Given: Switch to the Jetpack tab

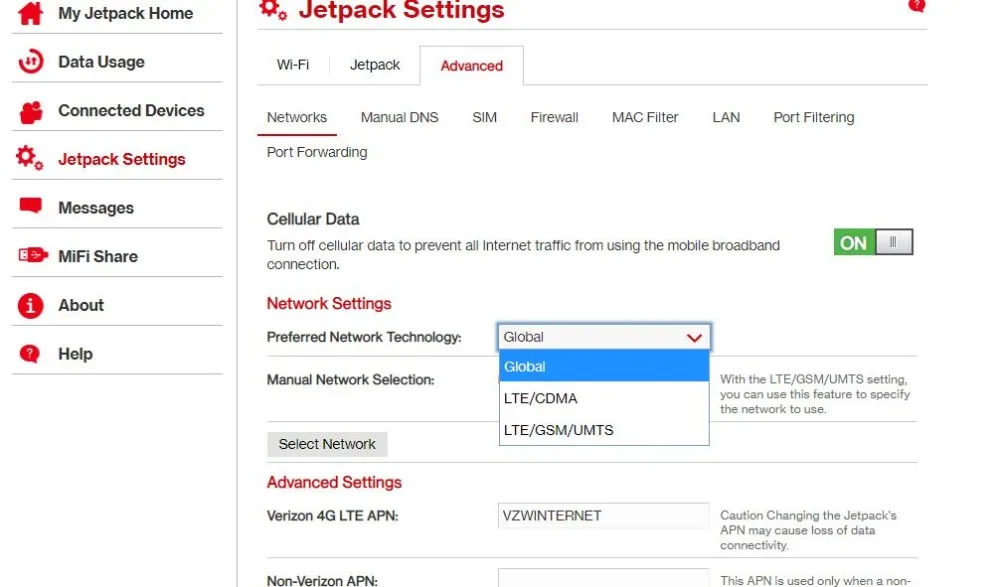Looking at the screenshot, I should 375,65.
